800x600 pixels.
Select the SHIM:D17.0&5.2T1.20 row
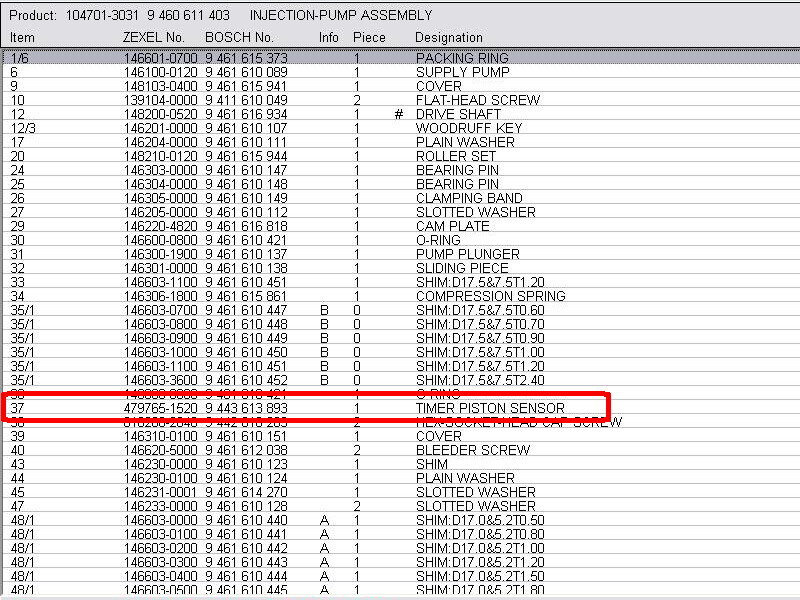tap(401, 562)
